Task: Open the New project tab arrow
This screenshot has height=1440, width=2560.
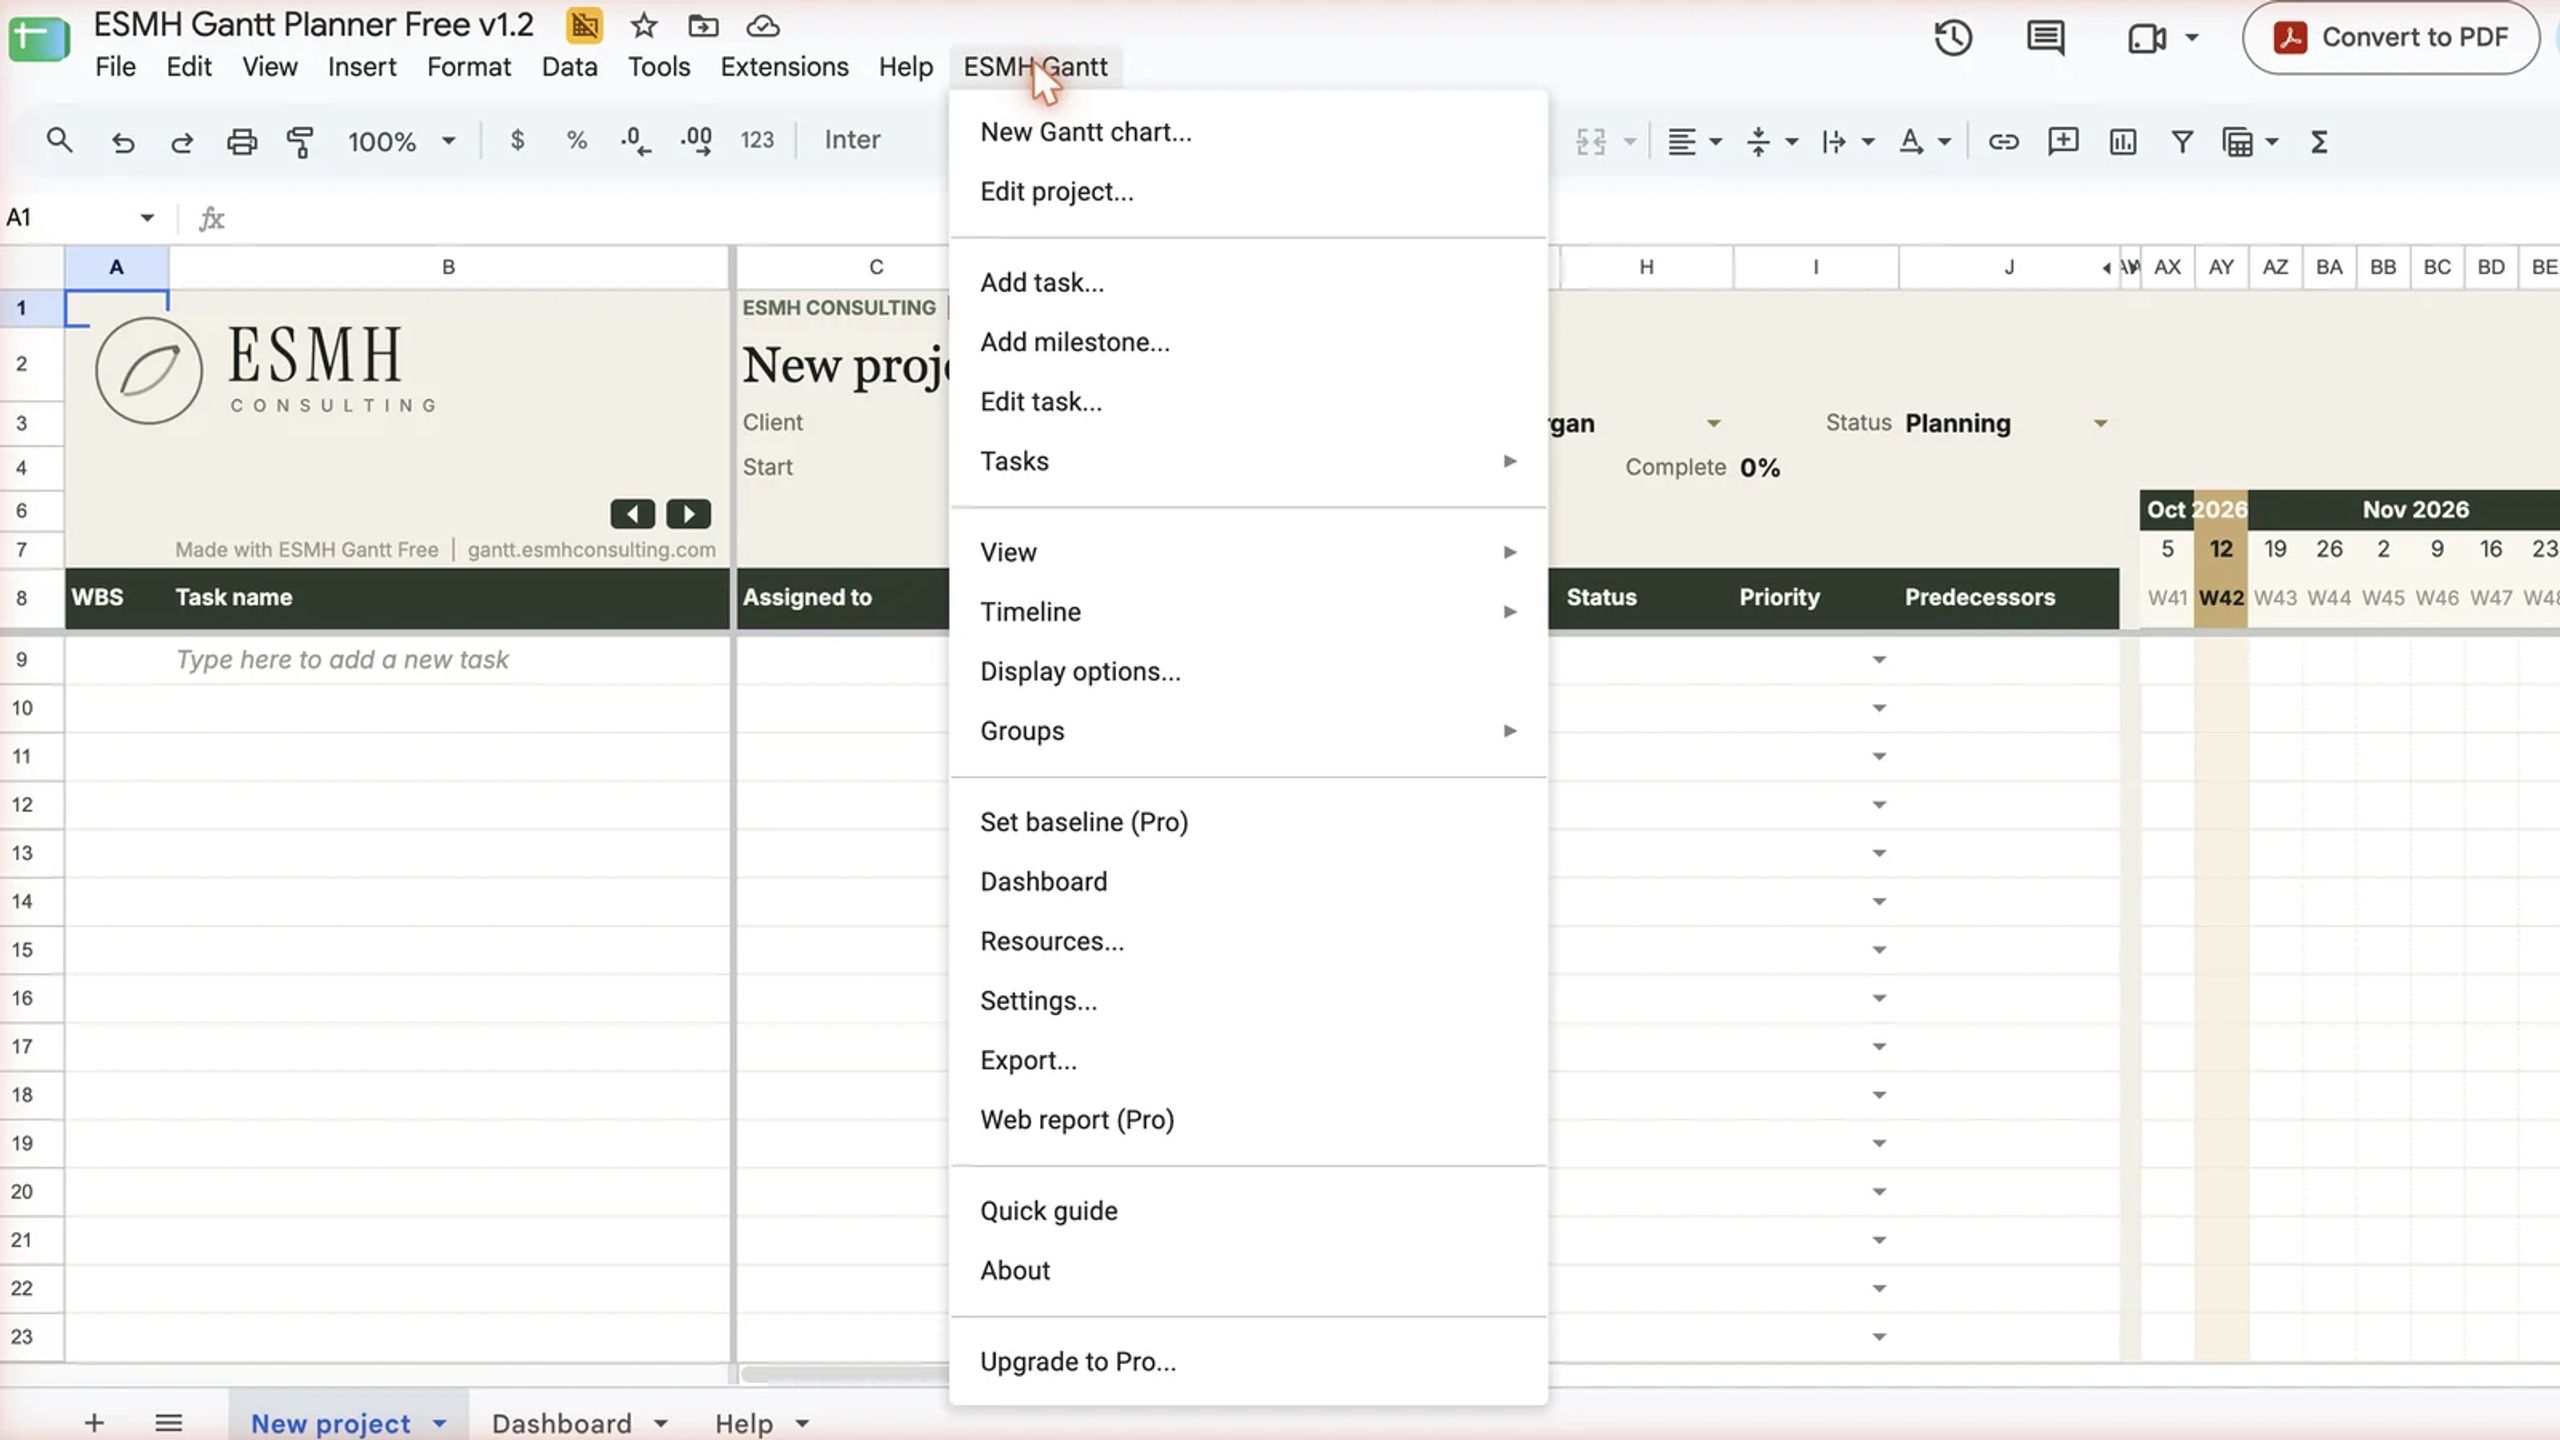Action: pyautogui.click(x=439, y=1422)
